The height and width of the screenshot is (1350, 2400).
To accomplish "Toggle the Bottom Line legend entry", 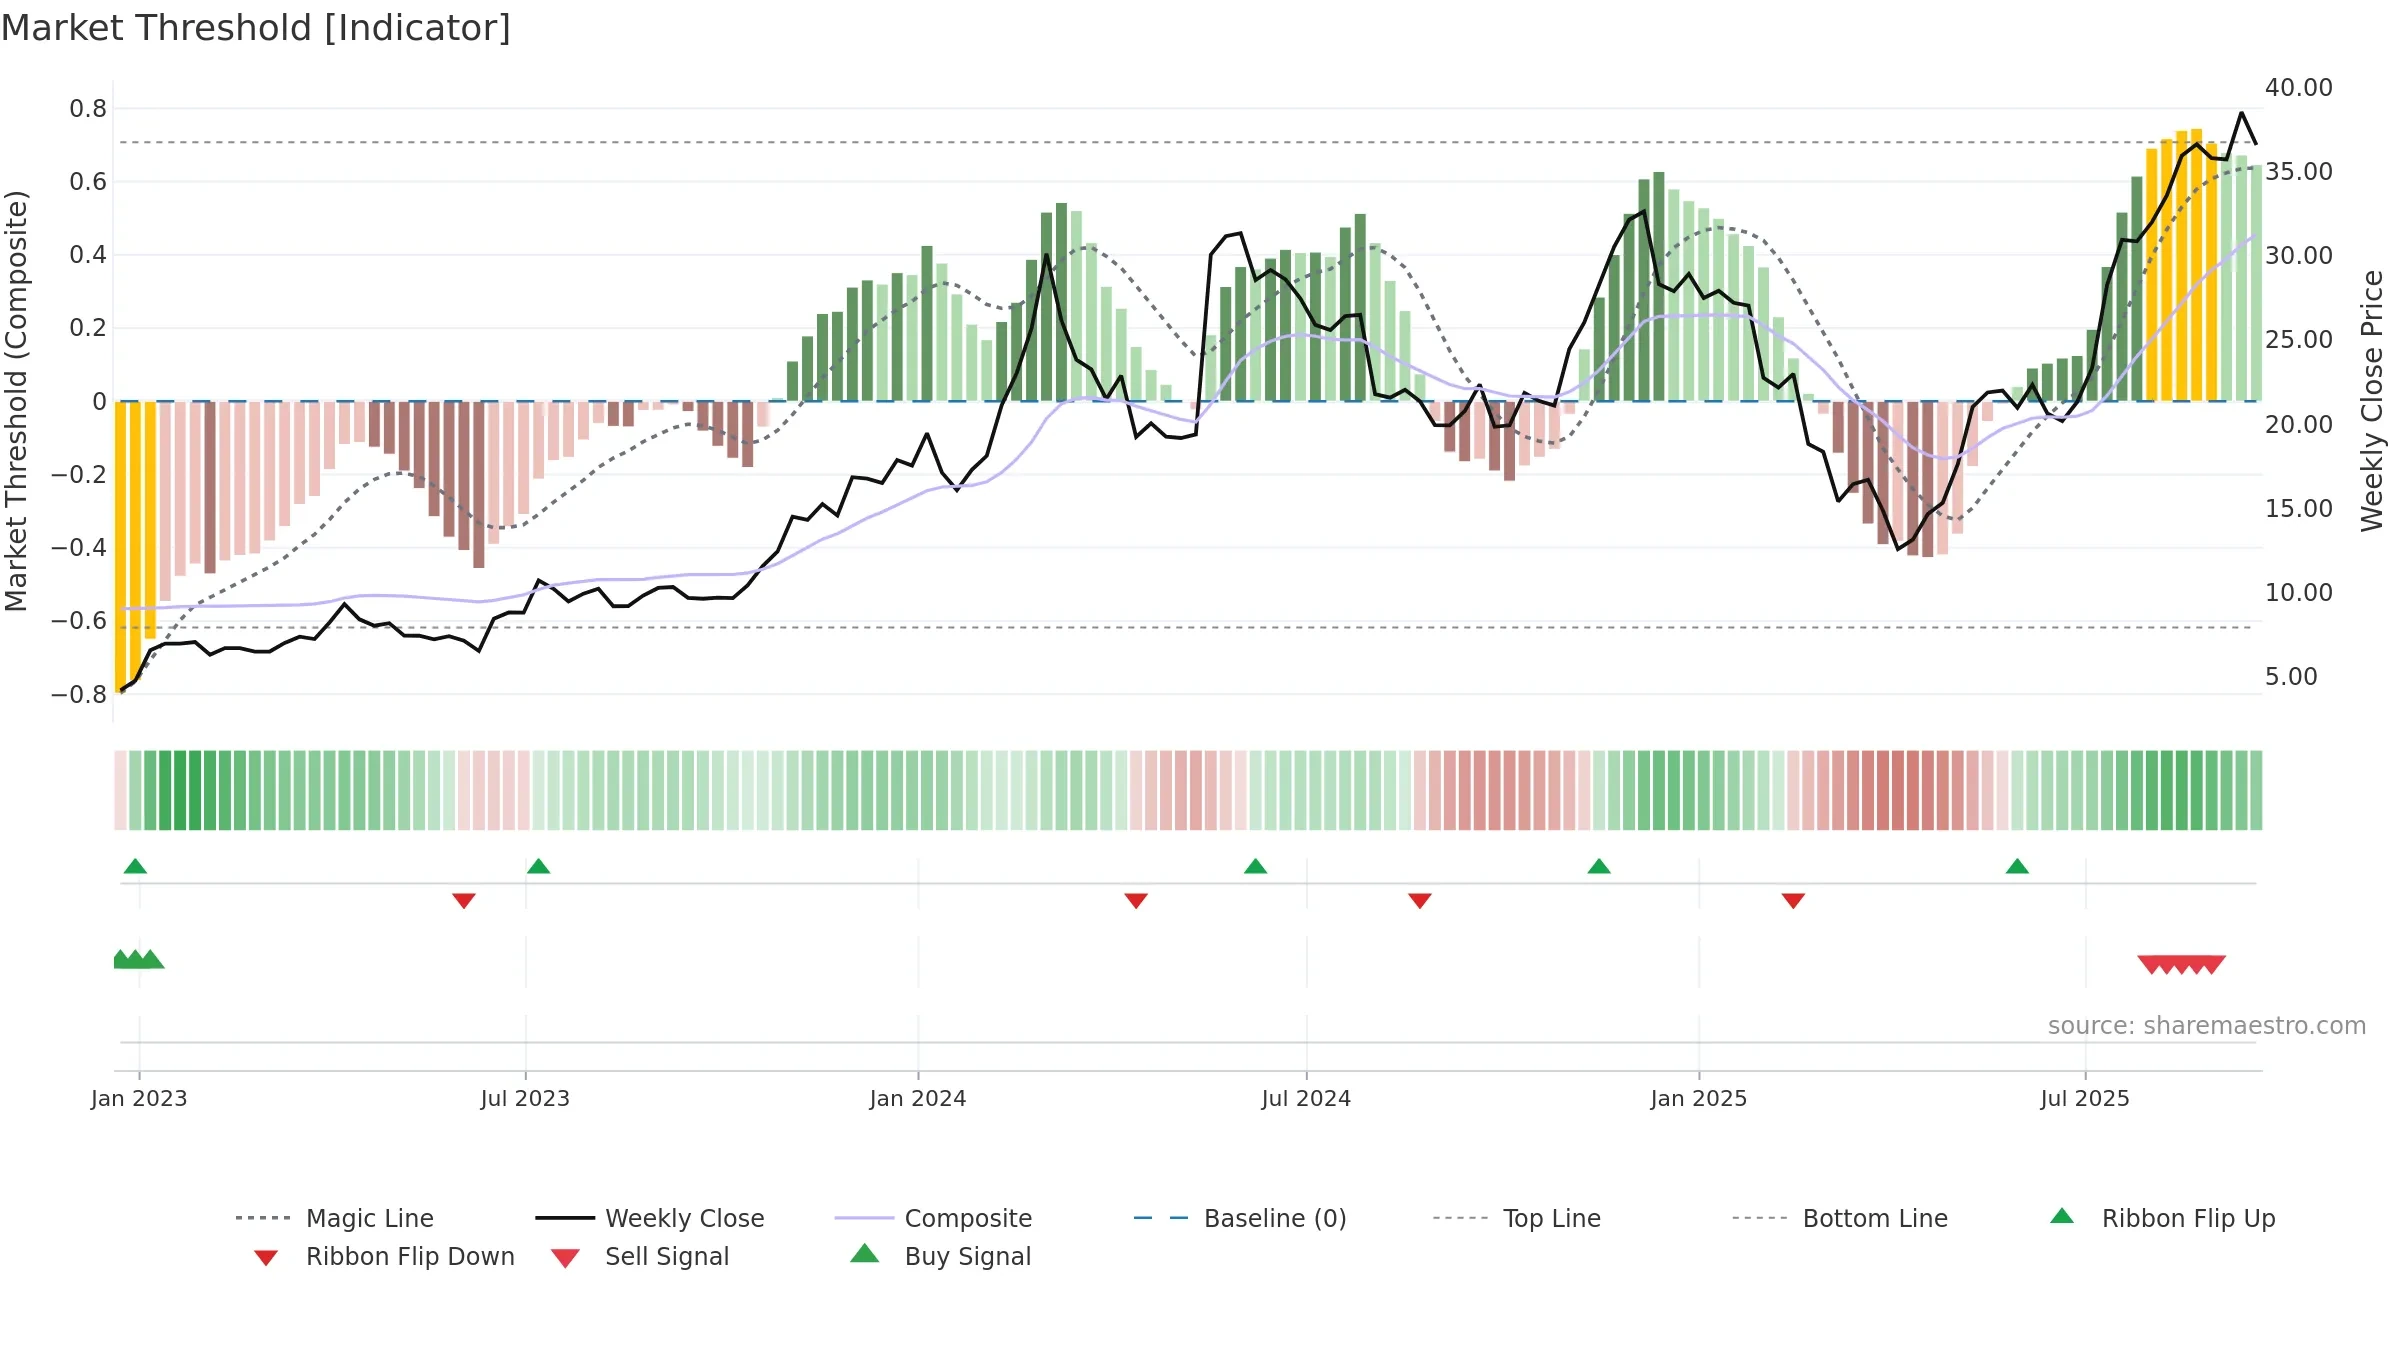I will pyautogui.click(x=1840, y=1218).
